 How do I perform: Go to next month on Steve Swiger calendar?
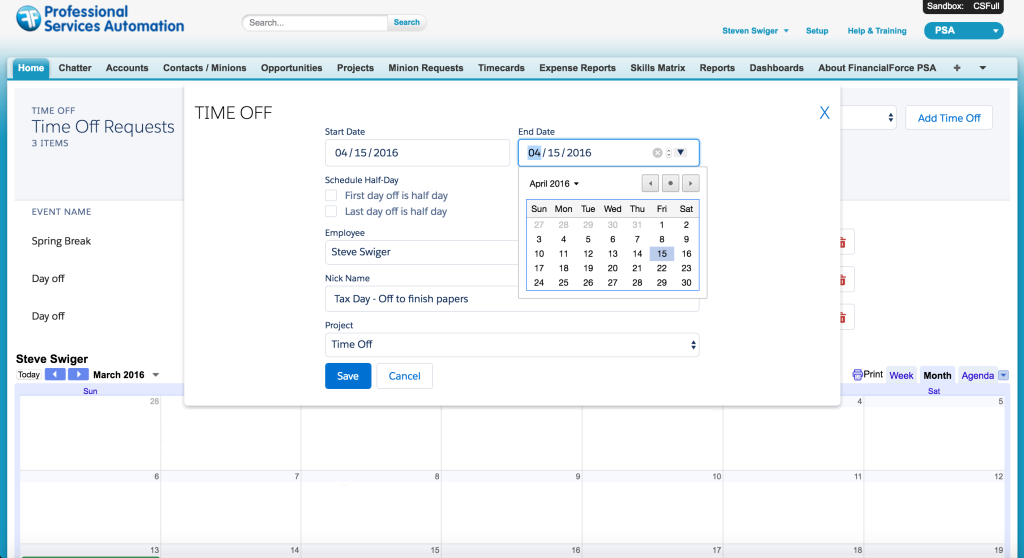pyautogui.click(x=78, y=374)
